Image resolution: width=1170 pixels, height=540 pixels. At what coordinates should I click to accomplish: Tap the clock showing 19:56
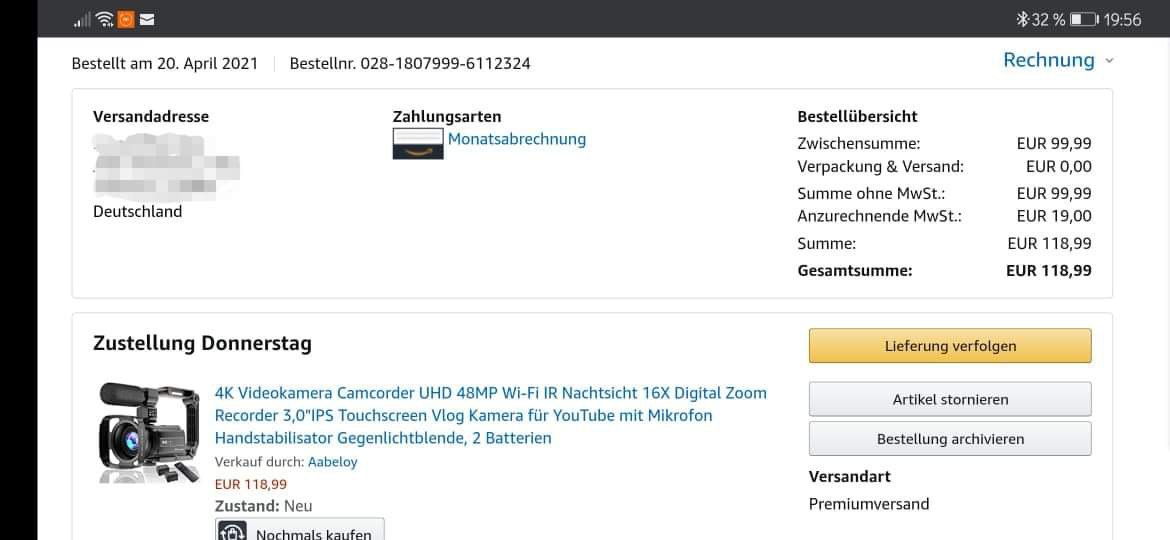point(1122,20)
